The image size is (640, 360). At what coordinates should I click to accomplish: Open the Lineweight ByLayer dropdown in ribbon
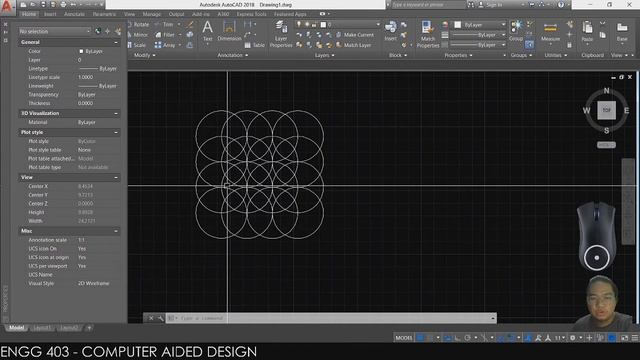click(x=478, y=35)
